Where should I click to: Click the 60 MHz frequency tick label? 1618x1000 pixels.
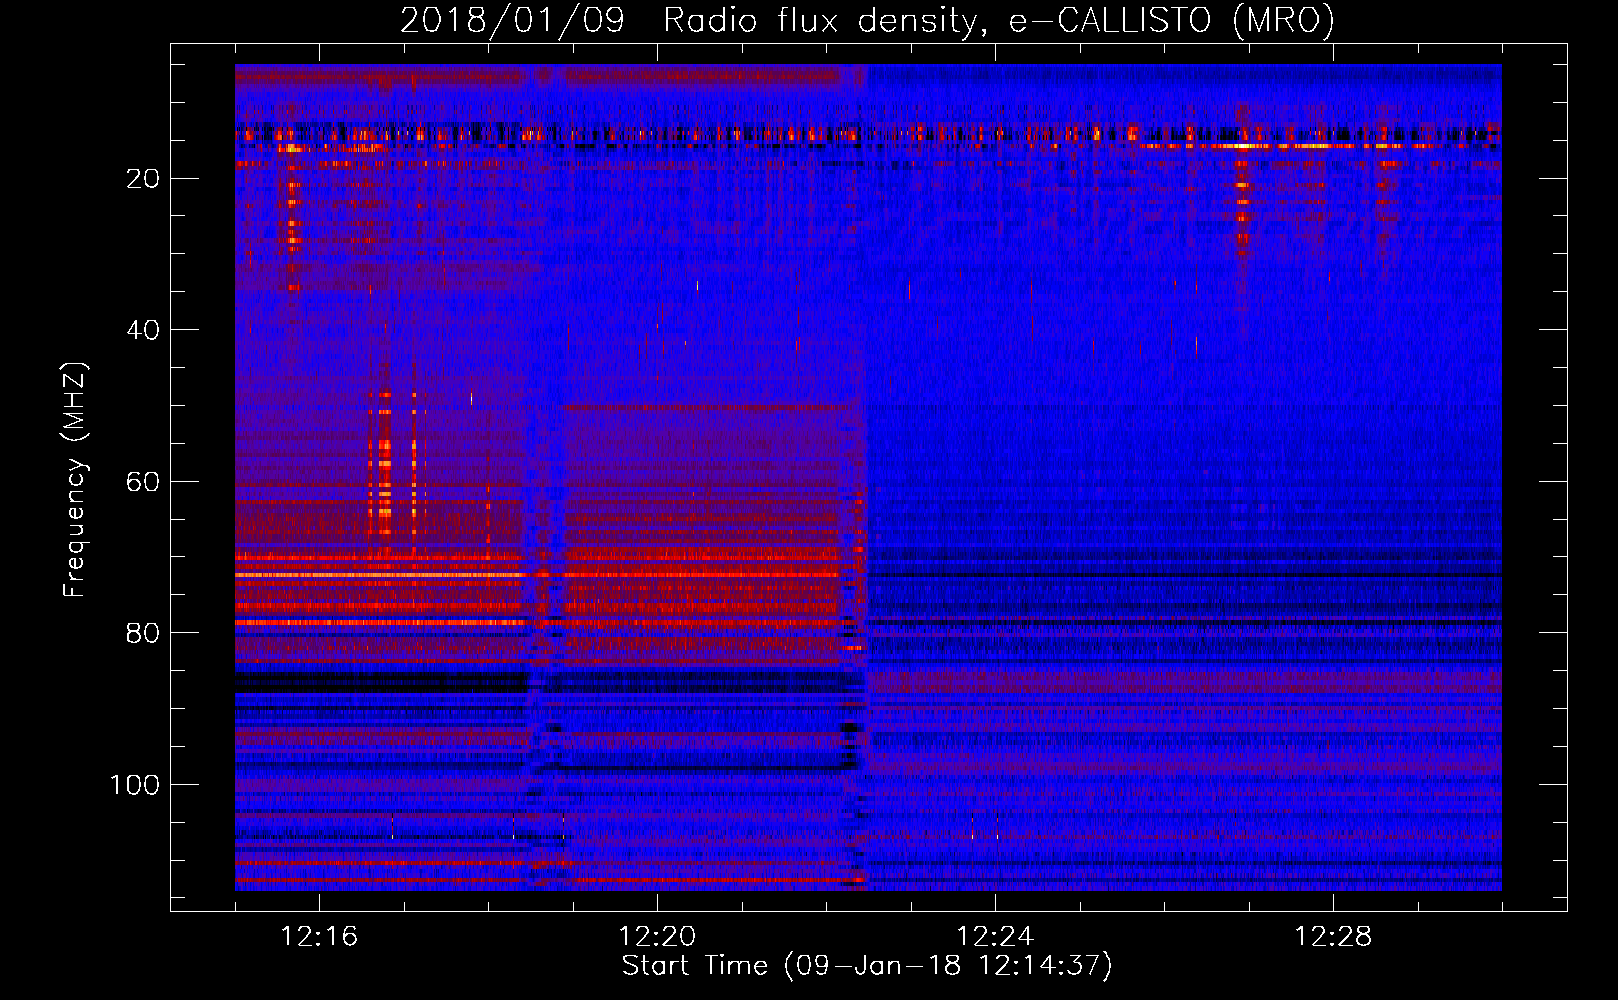[143, 482]
